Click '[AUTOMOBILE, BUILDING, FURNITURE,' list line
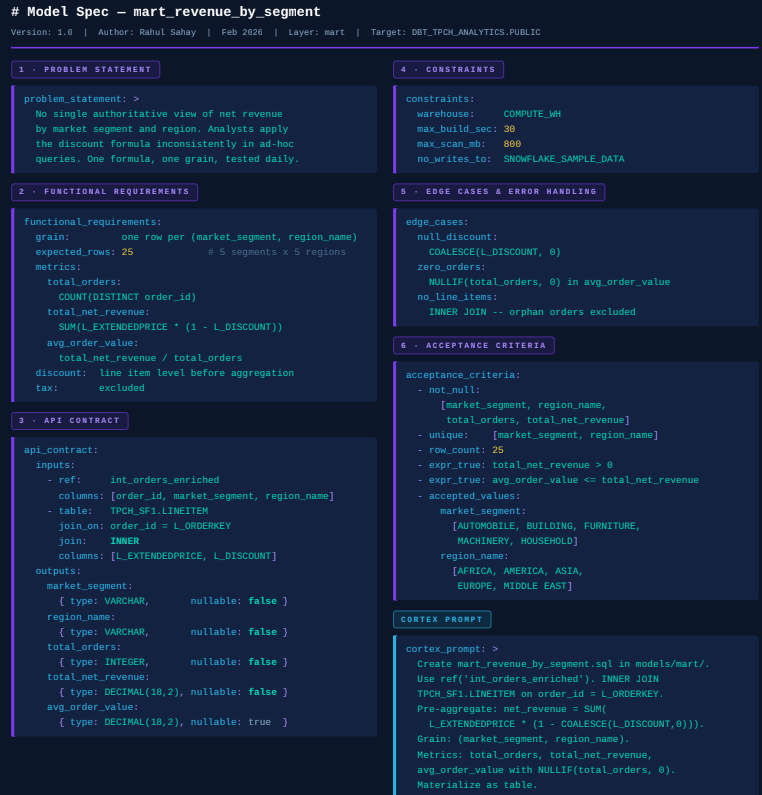762x795 pixels. pyautogui.click(x=547, y=526)
